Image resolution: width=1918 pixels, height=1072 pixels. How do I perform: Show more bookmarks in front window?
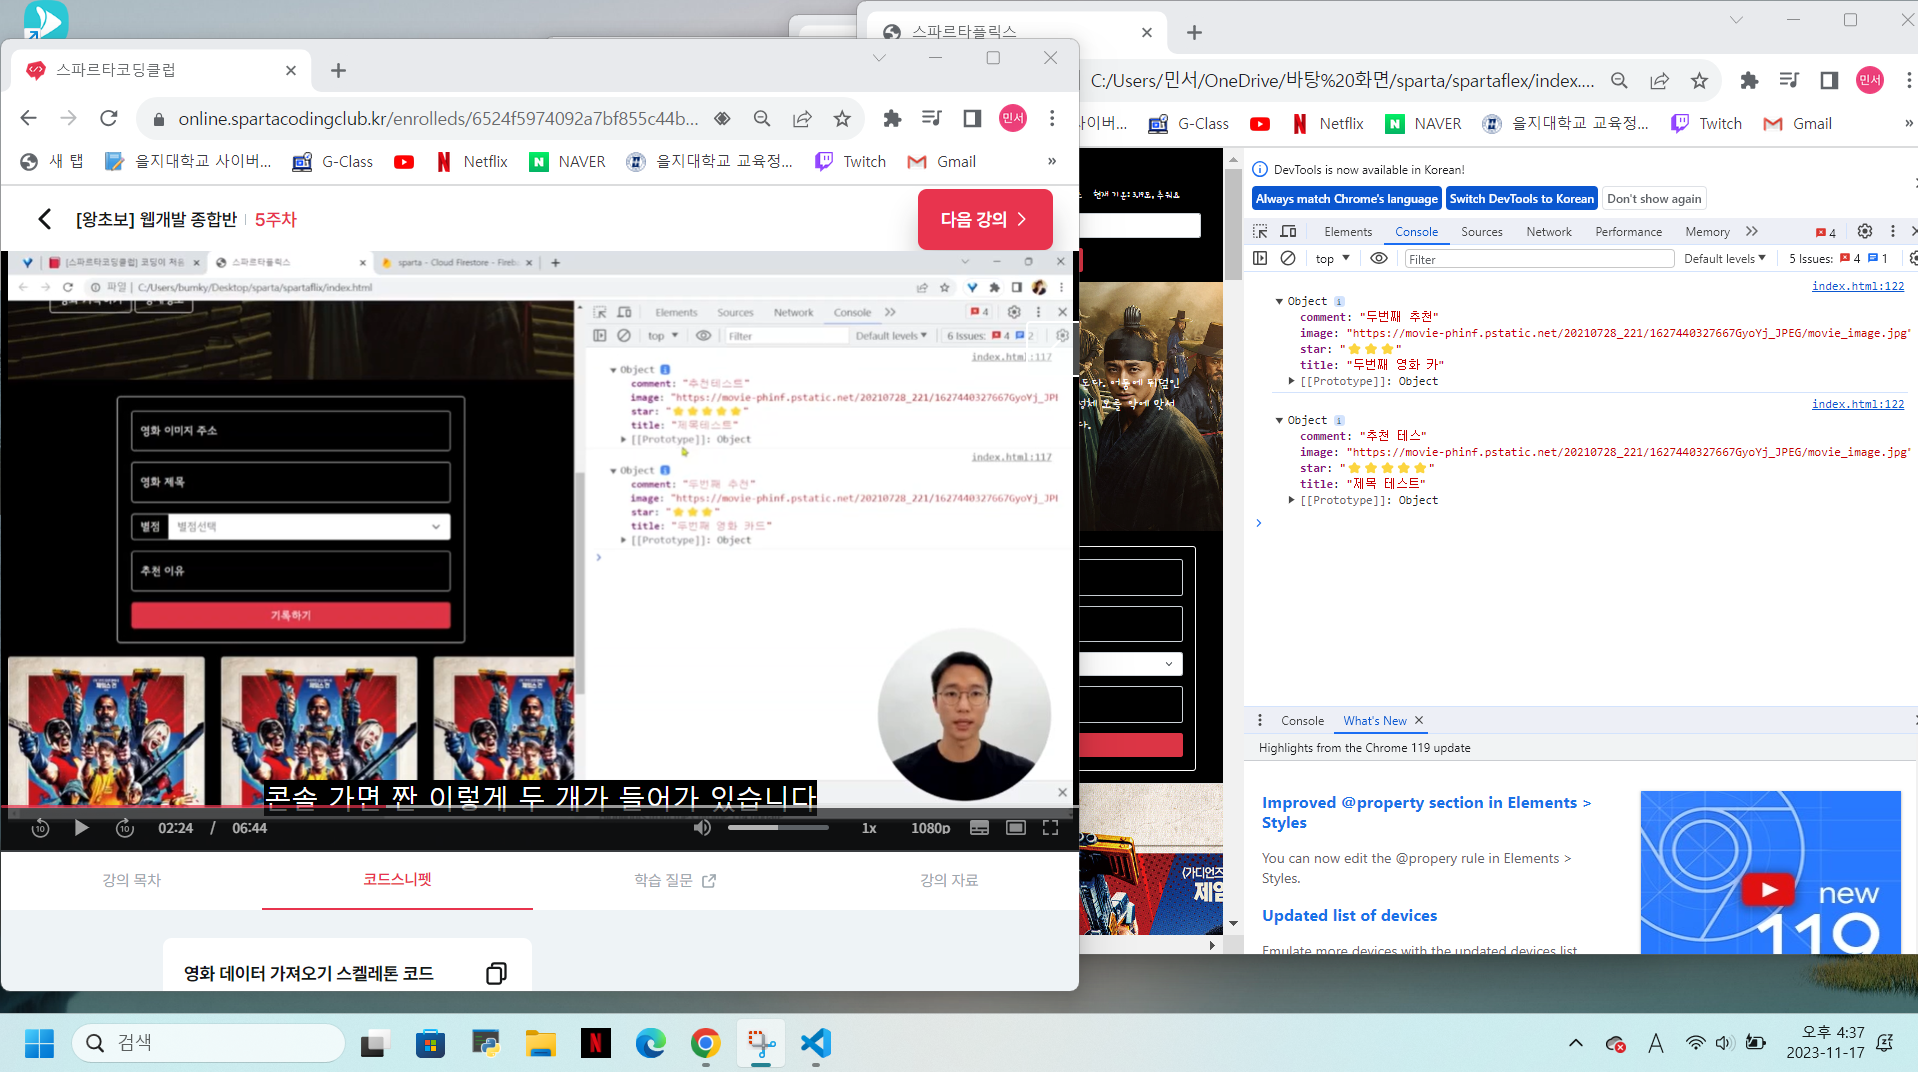pyautogui.click(x=1052, y=162)
